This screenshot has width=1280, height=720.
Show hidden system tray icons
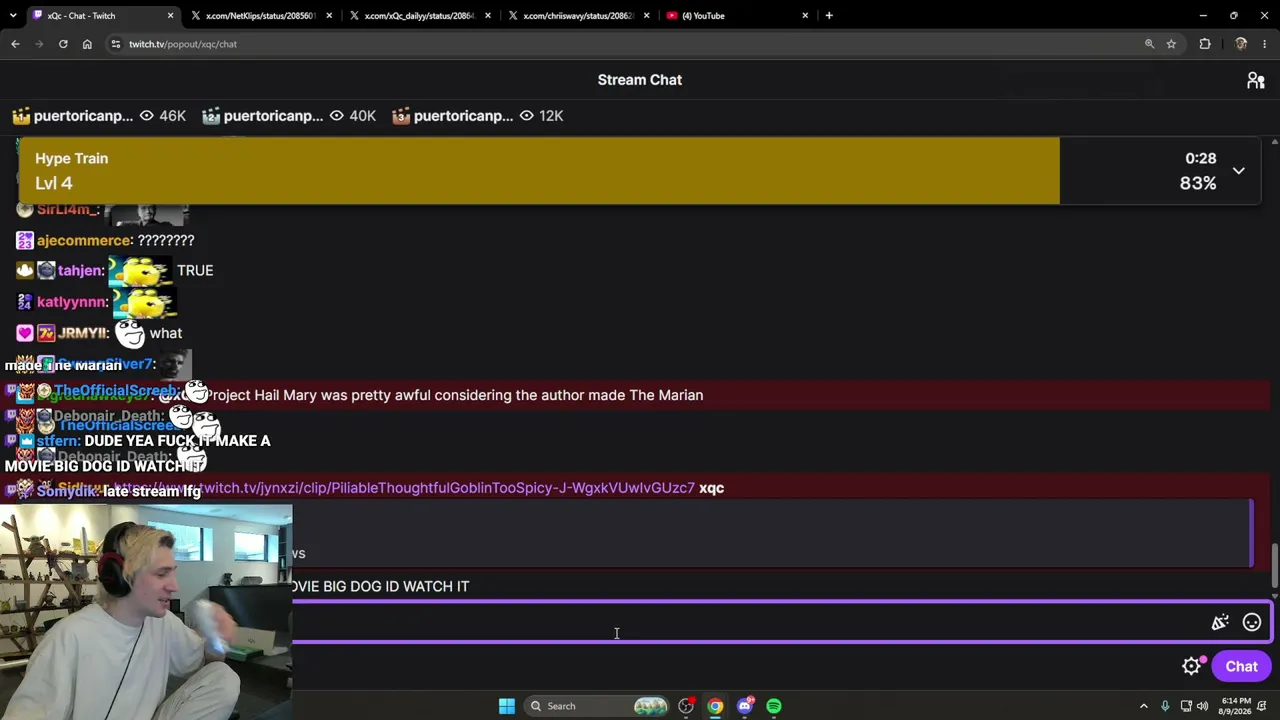pyautogui.click(x=1144, y=706)
